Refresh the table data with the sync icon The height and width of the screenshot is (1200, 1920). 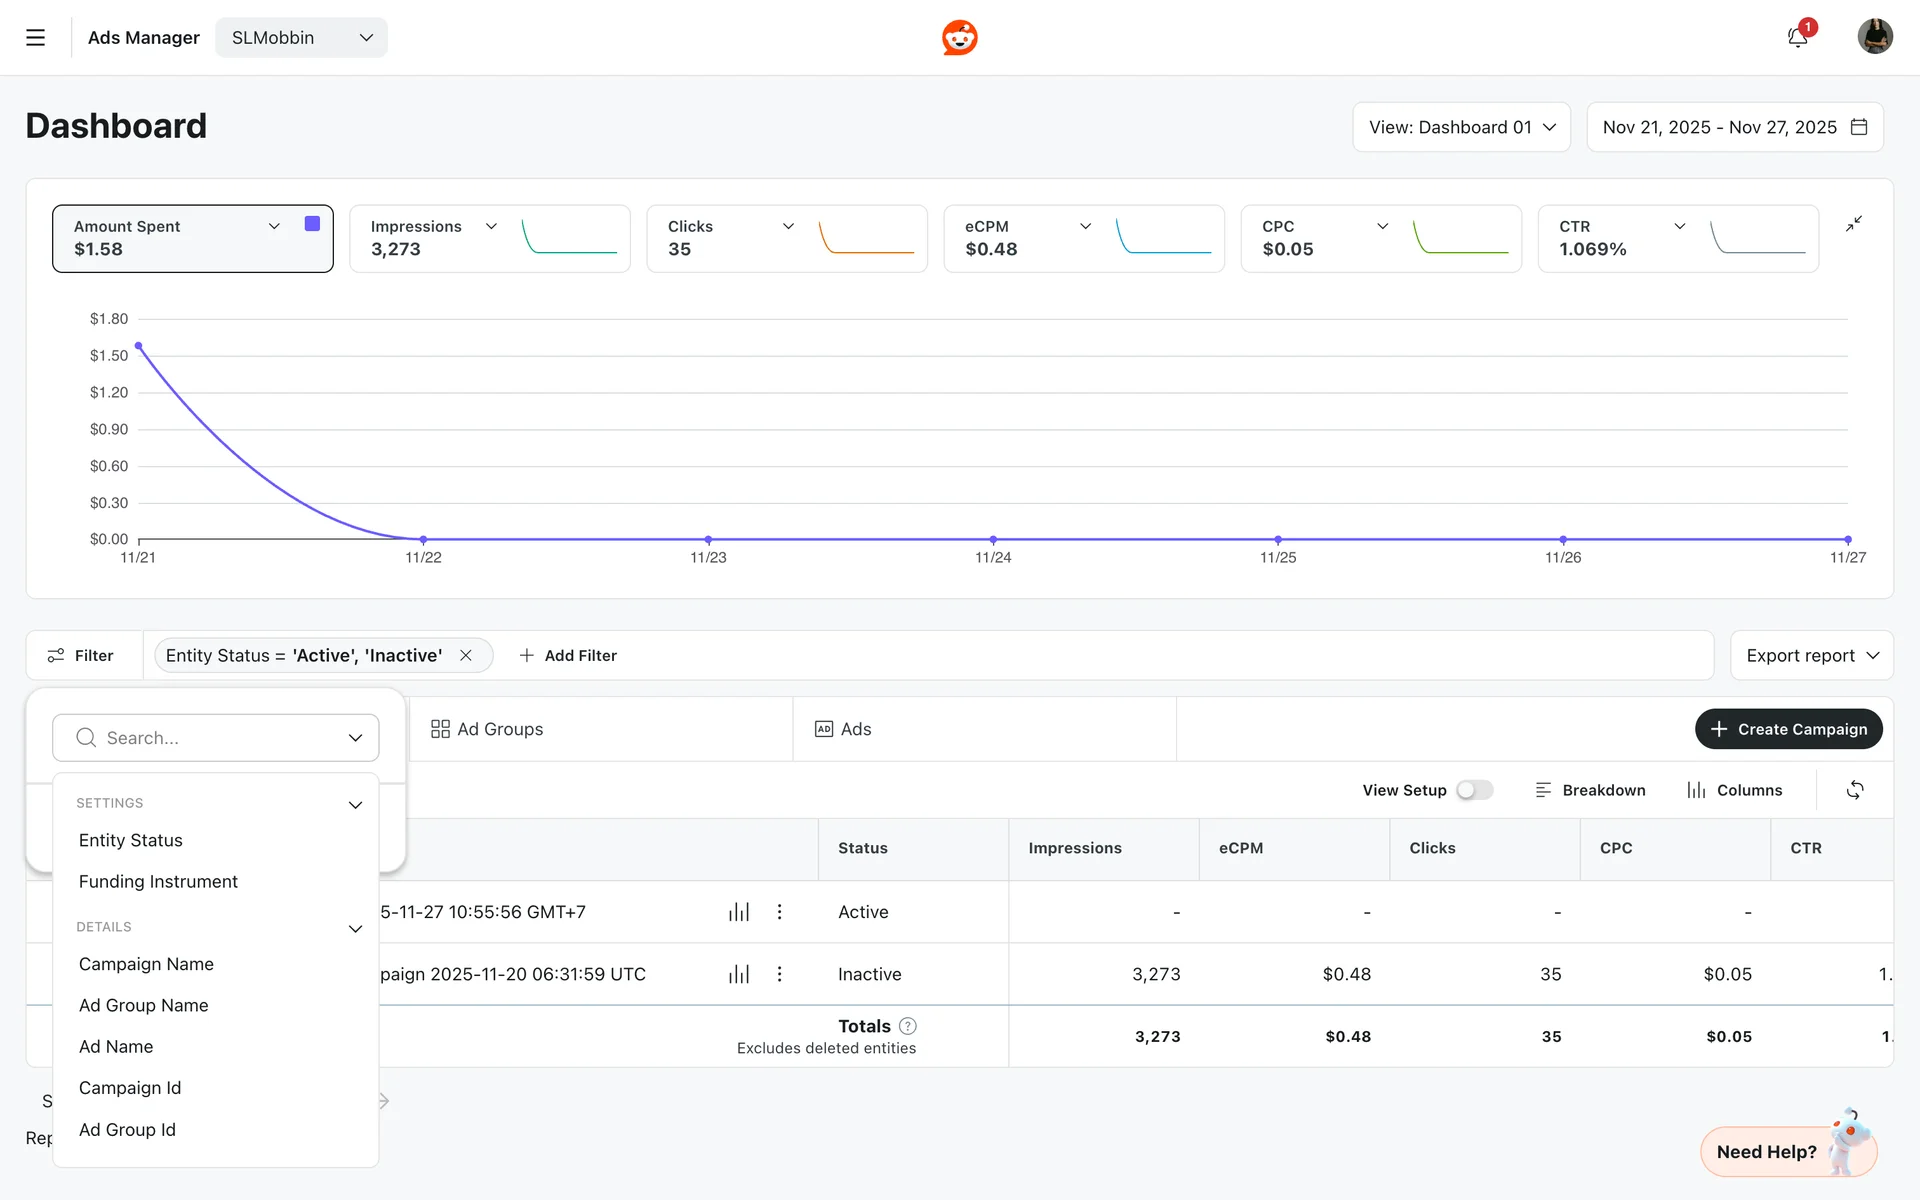[x=1855, y=790]
